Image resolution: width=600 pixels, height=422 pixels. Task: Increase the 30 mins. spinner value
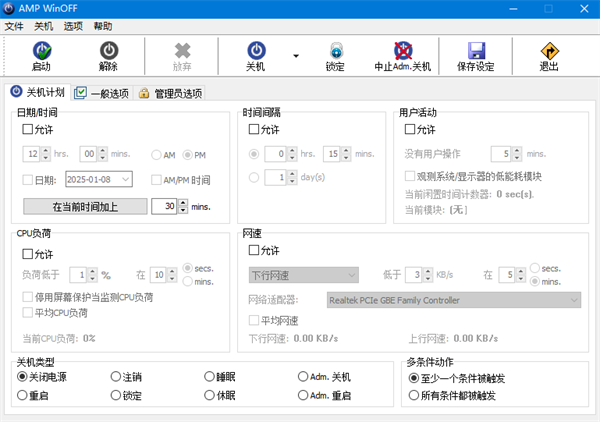pos(183,203)
